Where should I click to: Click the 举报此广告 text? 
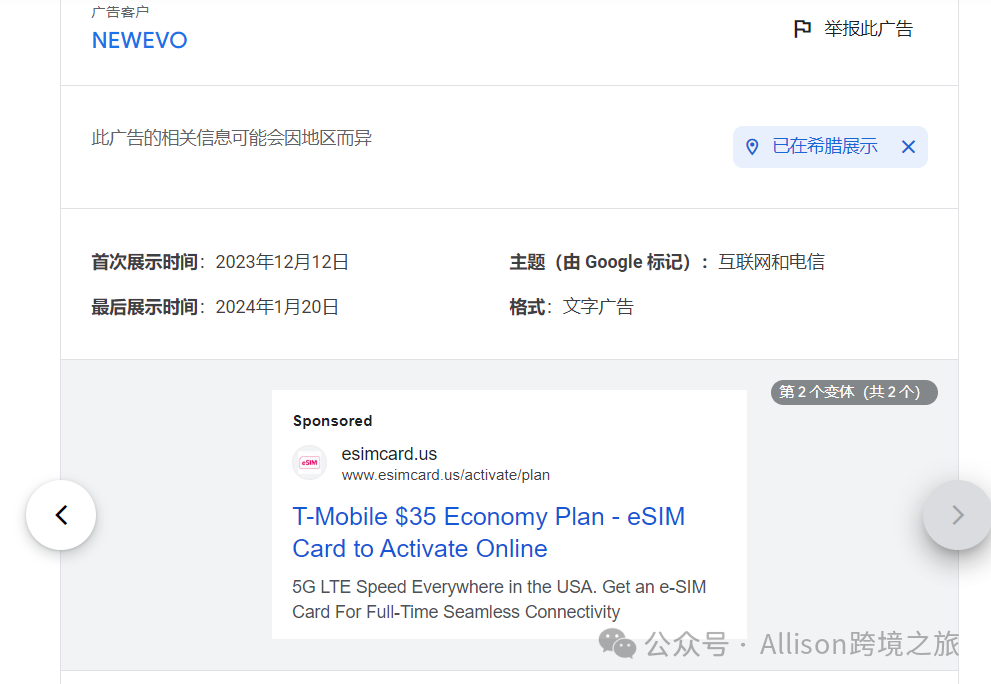click(868, 29)
